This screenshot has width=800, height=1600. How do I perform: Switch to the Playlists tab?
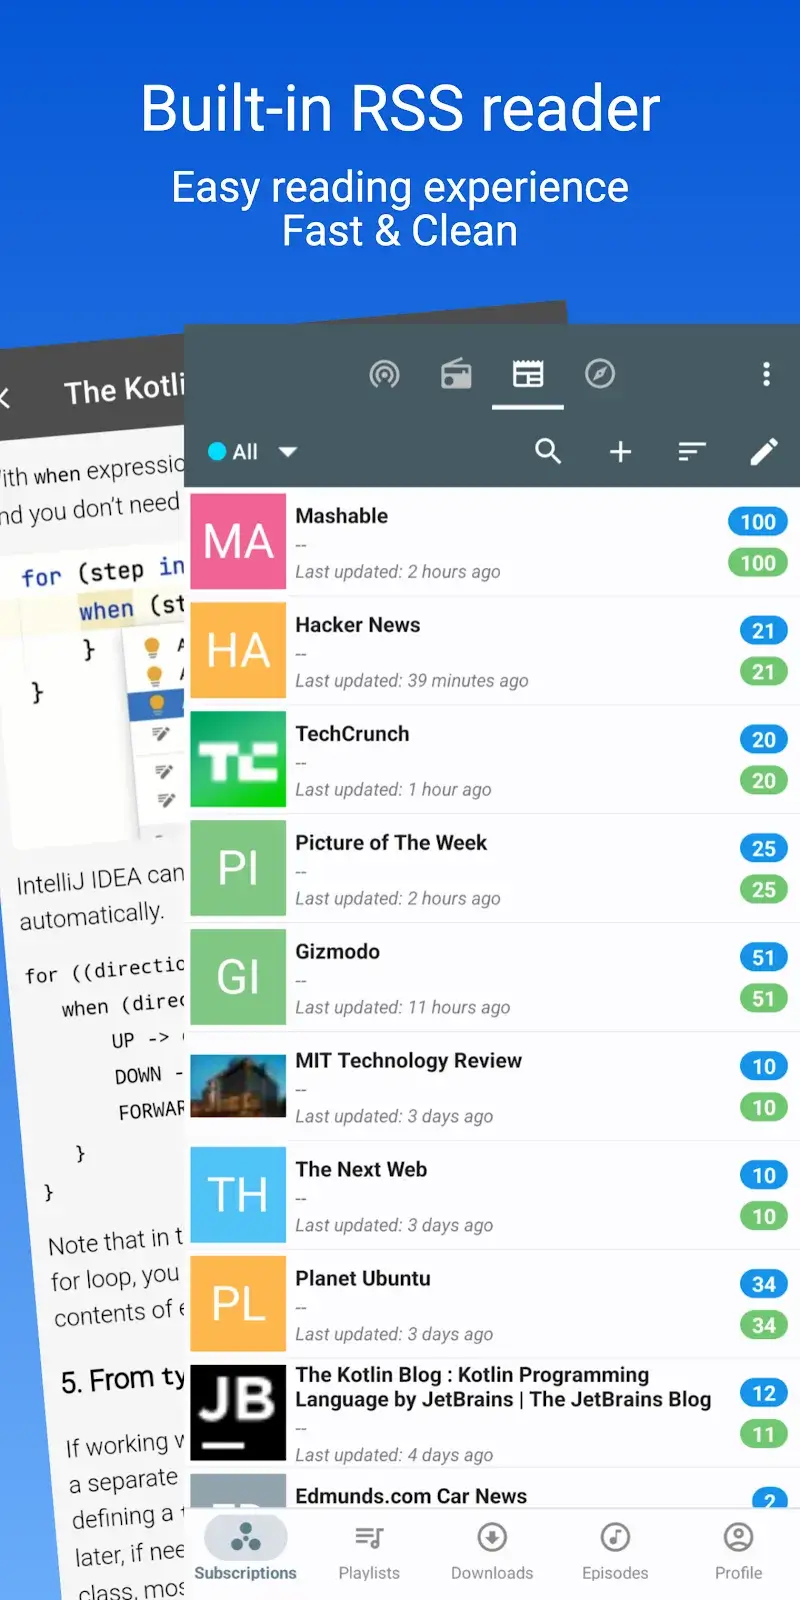point(369,1551)
